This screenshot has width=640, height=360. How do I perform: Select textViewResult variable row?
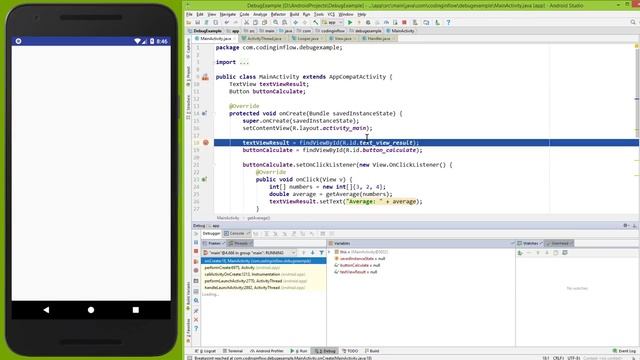point(356,272)
